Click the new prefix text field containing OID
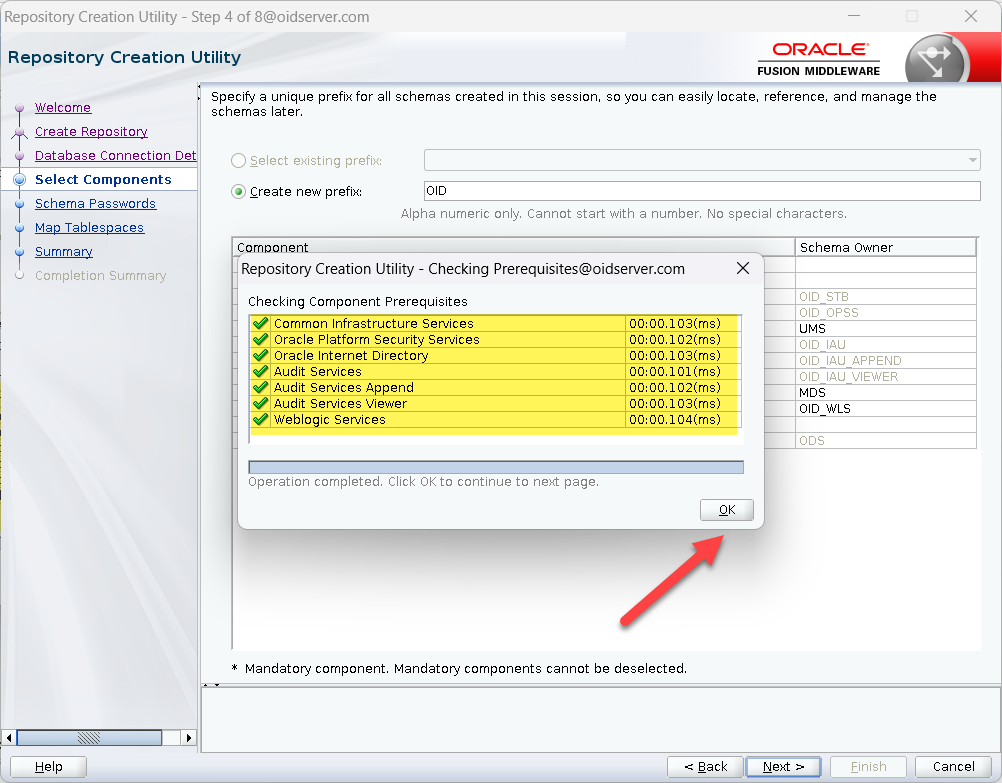This screenshot has width=1002, height=783. tap(702, 191)
